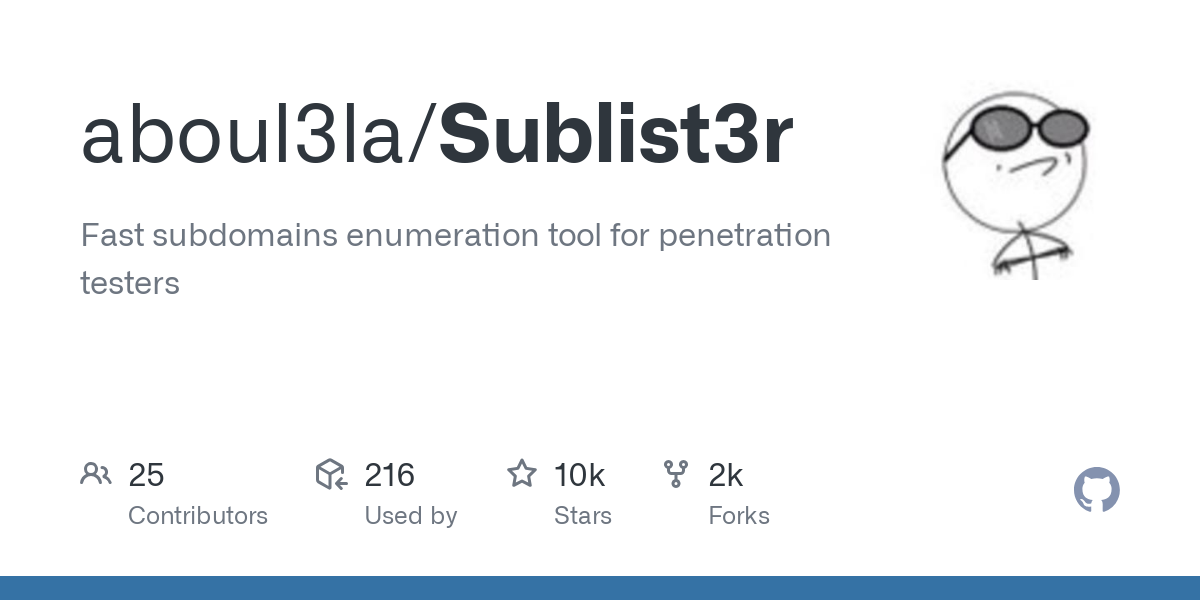The image size is (1200, 600).
Task: Click the Contributors label
Action: pos(198,516)
